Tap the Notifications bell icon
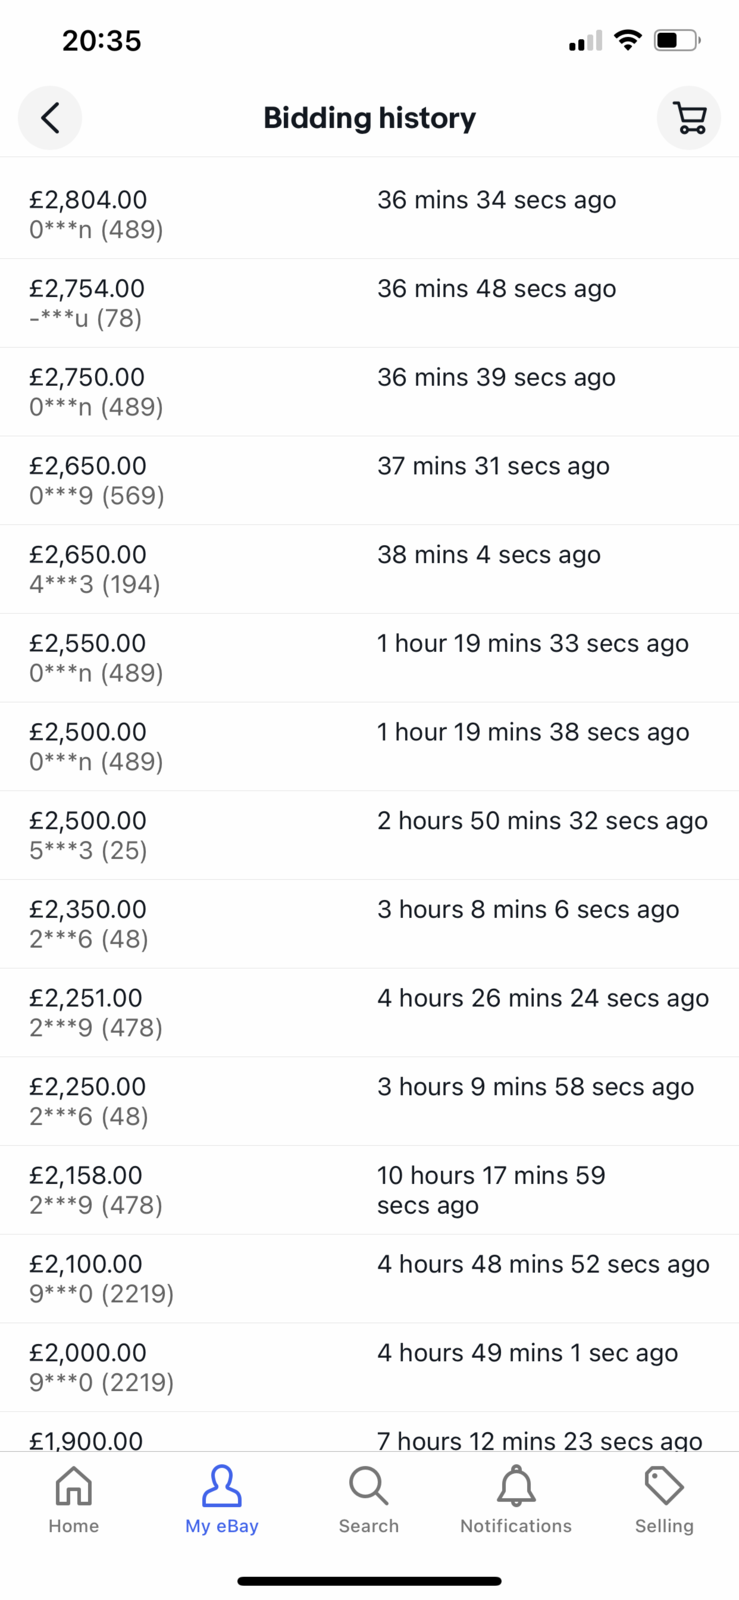Image resolution: width=739 pixels, height=1600 pixels. tap(516, 1486)
